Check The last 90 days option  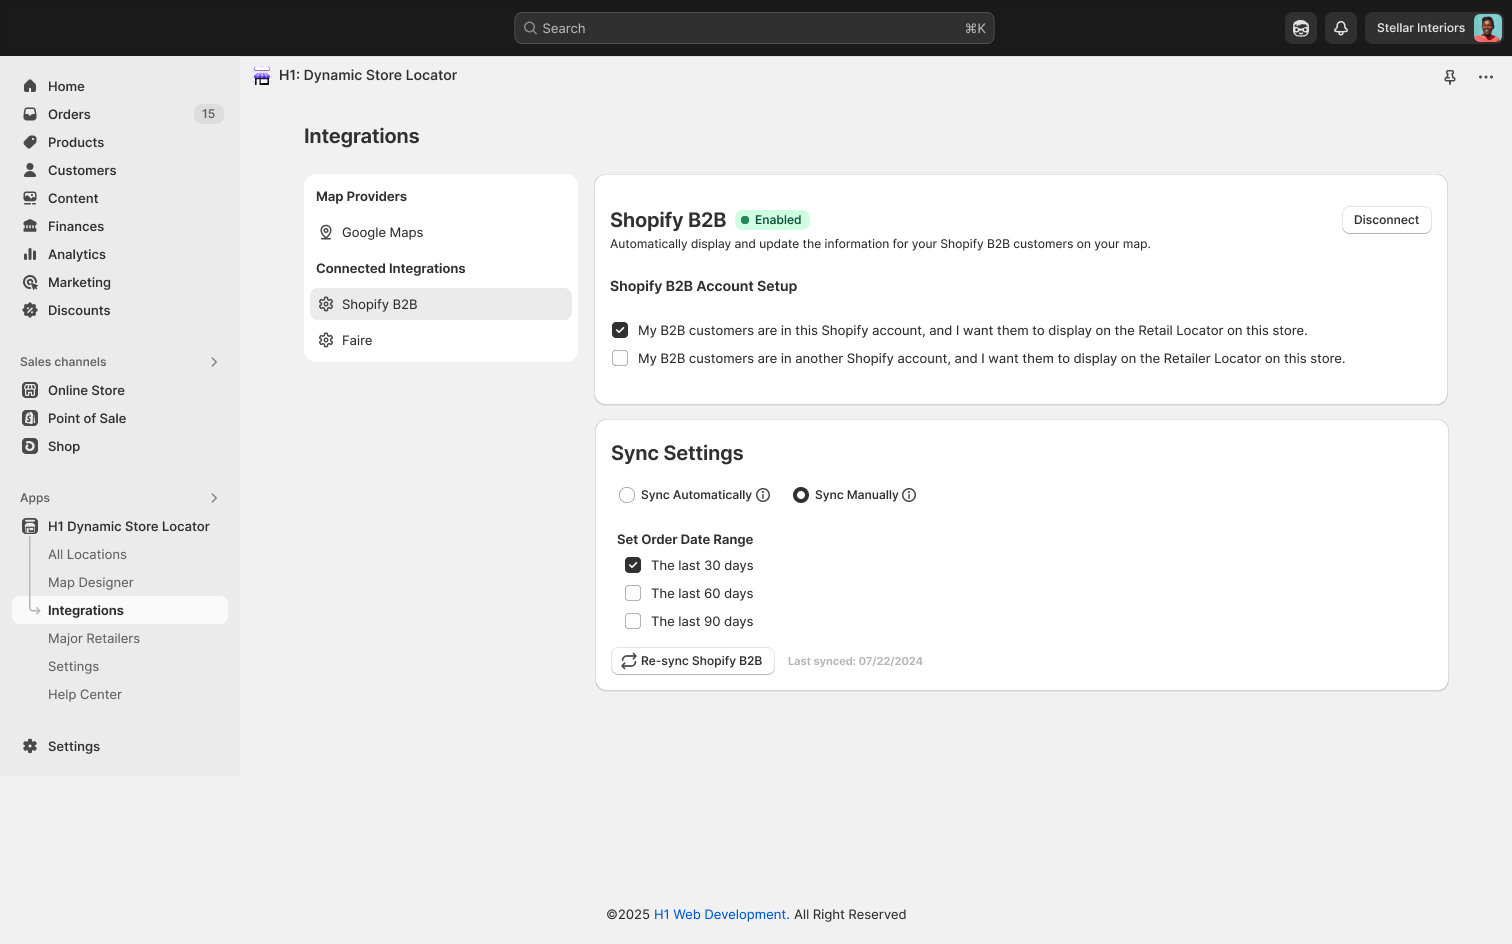pos(633,621)
